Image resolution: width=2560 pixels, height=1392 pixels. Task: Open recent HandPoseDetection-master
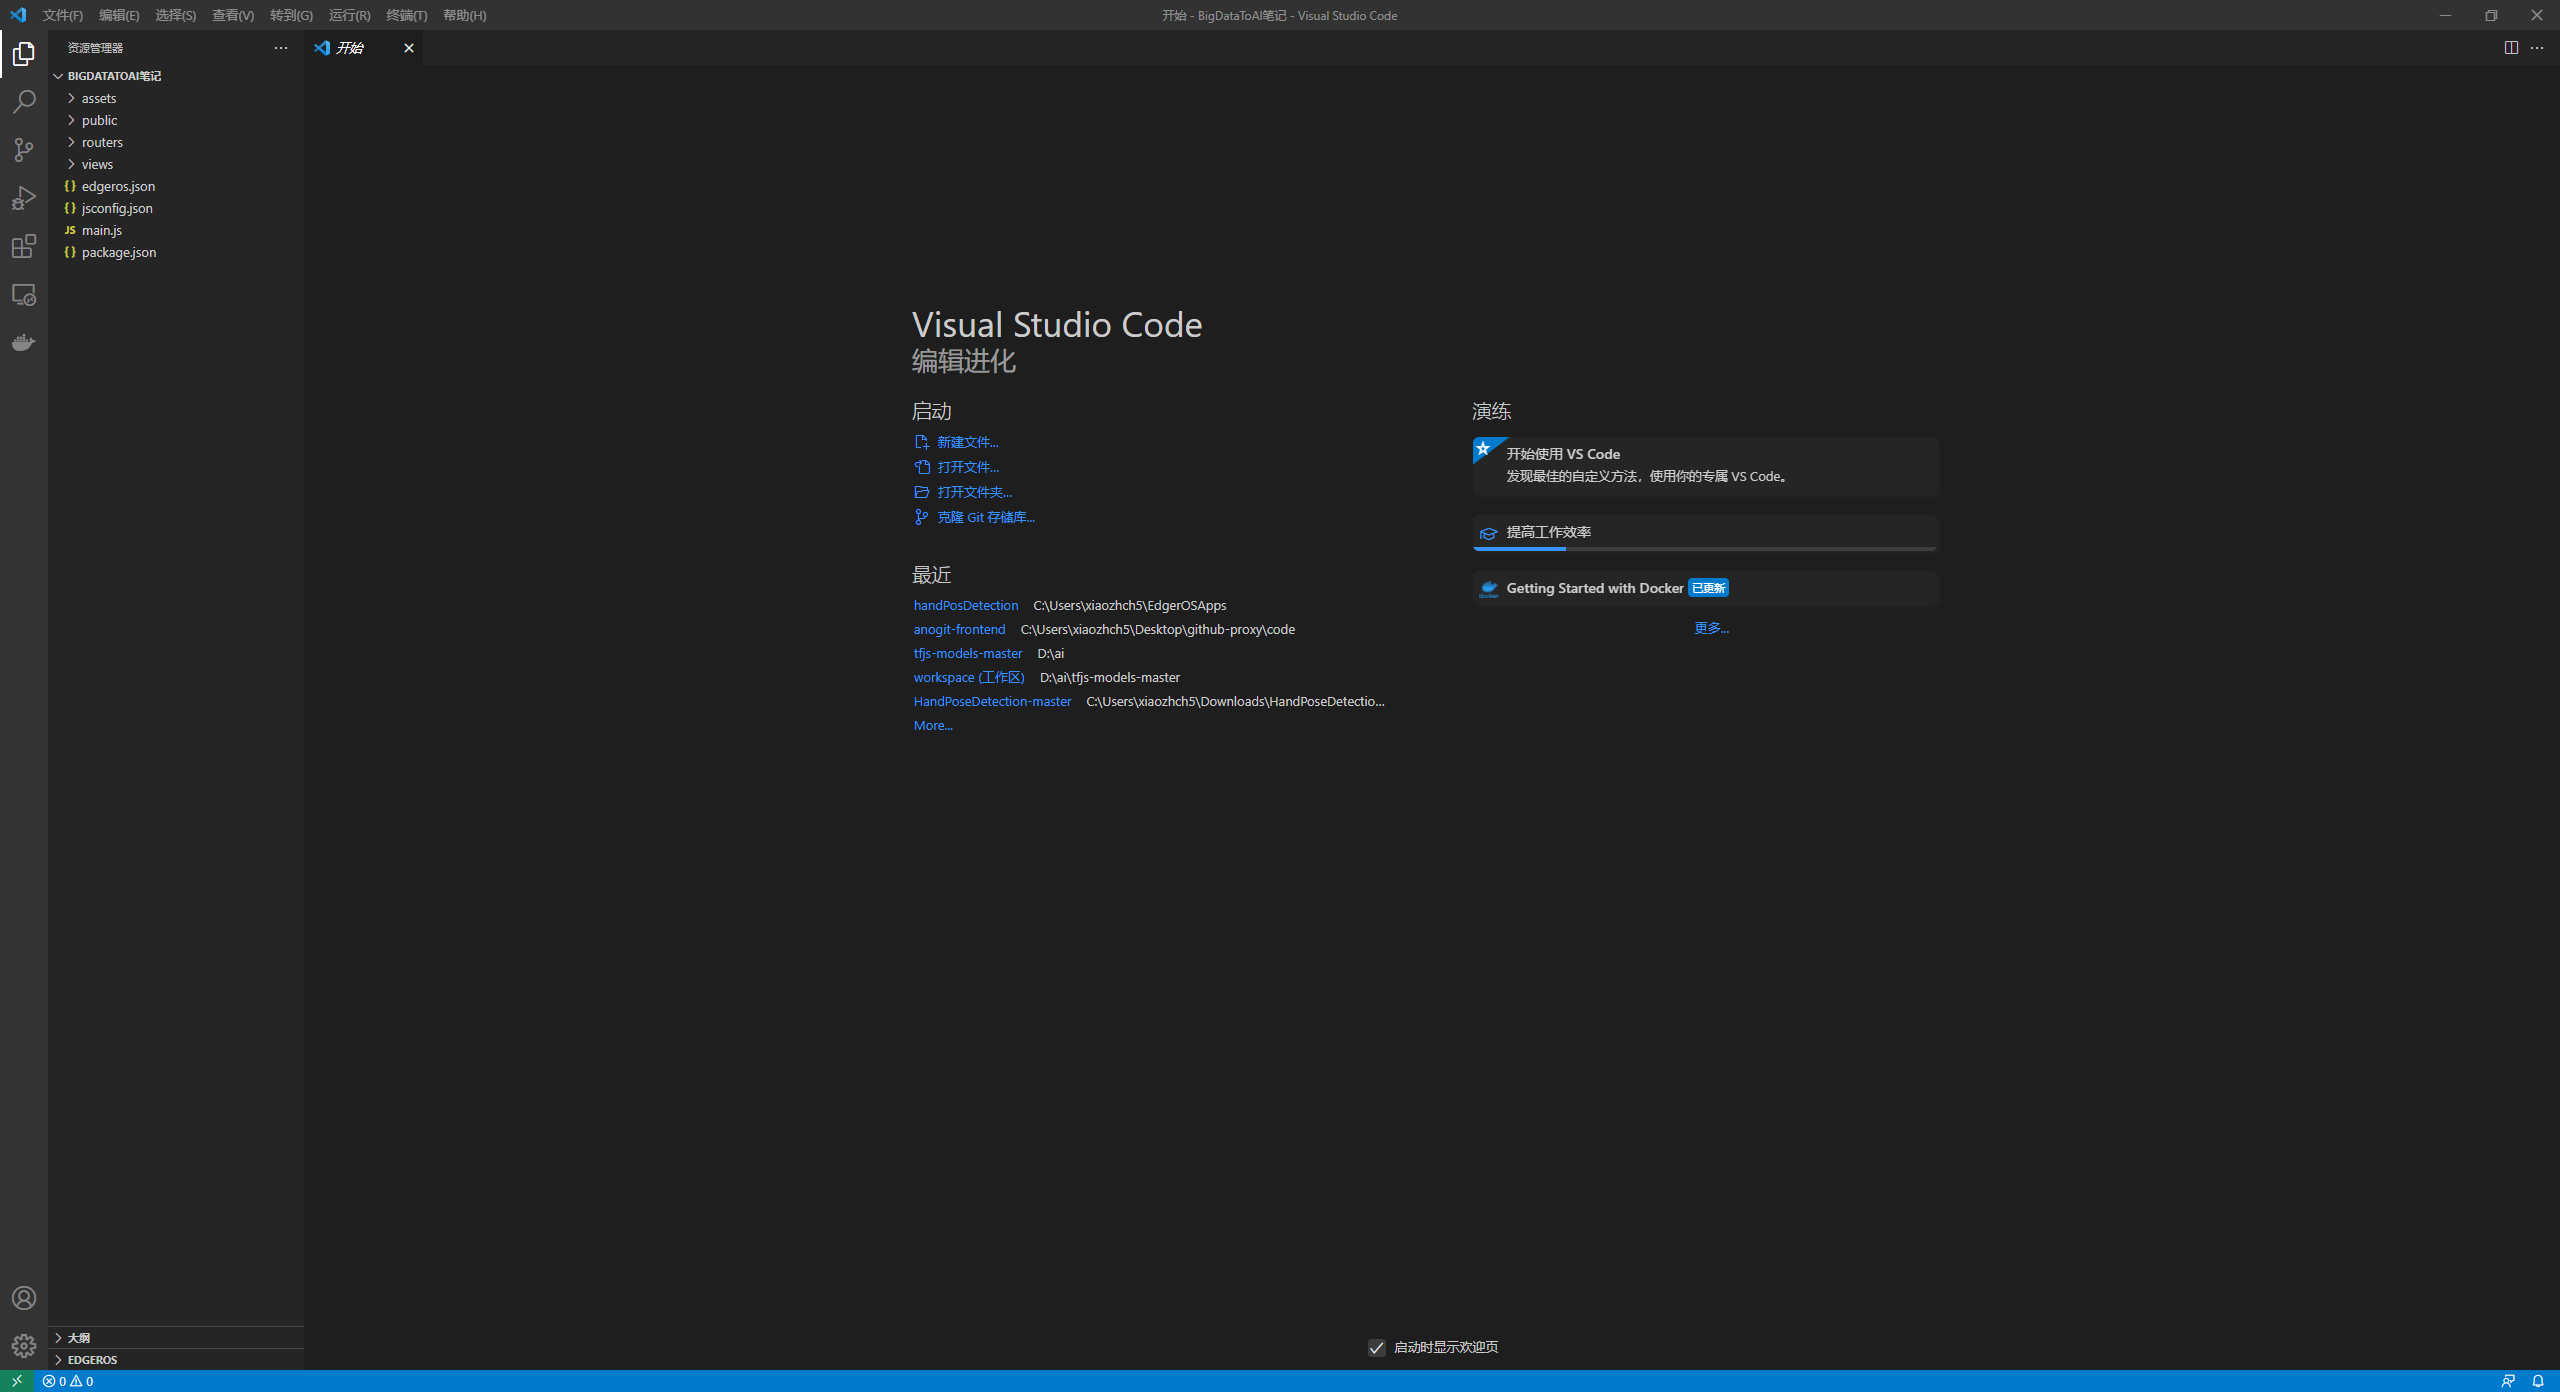992,701
